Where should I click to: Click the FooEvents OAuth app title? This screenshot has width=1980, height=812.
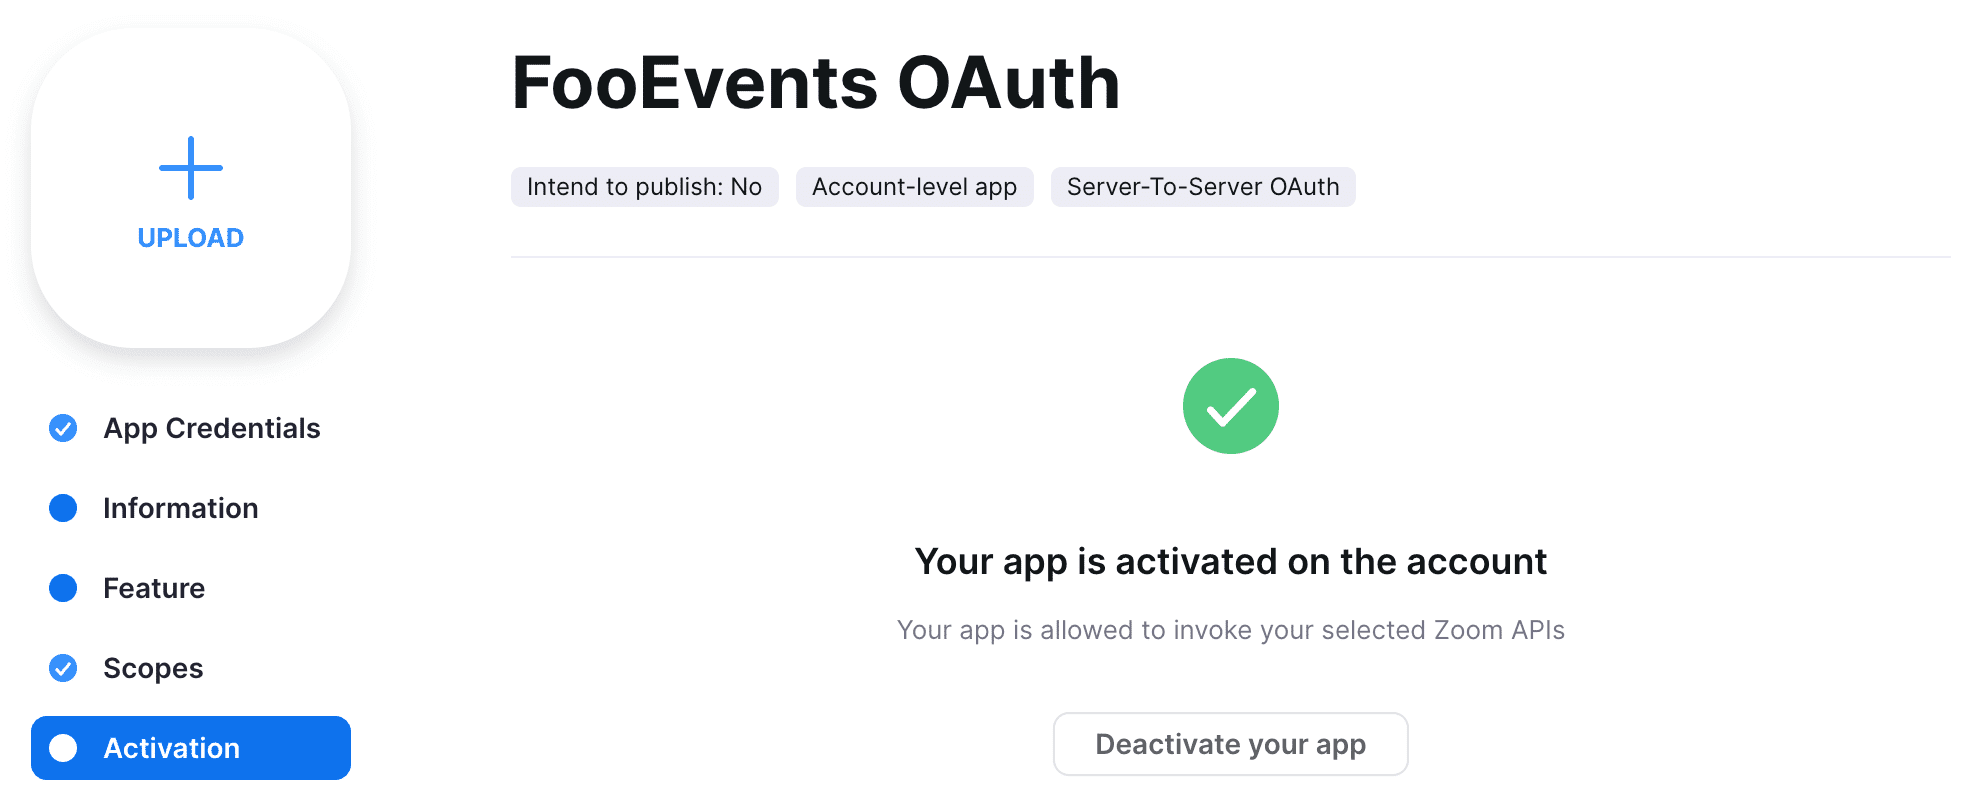[815, 83]
